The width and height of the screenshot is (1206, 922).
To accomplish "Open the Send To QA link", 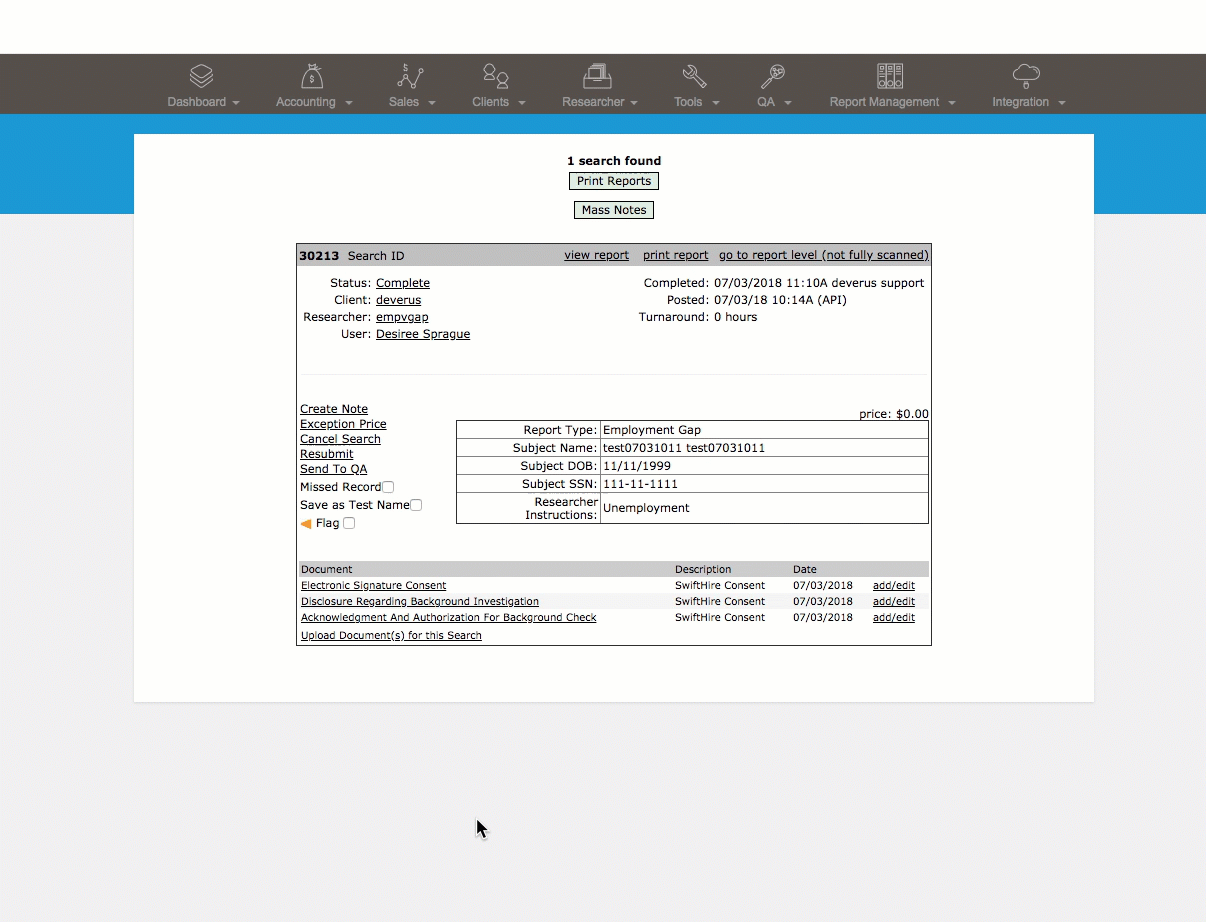I will coord(334,469).
